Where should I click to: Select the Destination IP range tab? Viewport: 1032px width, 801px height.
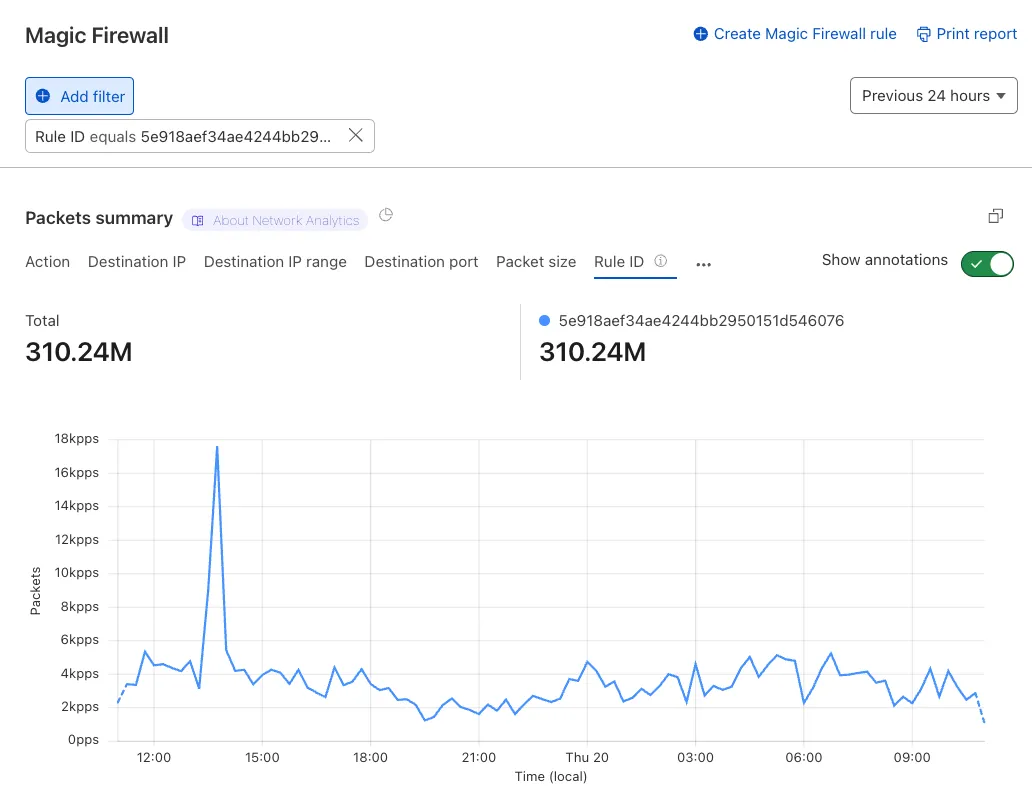[x=275, y=262]
